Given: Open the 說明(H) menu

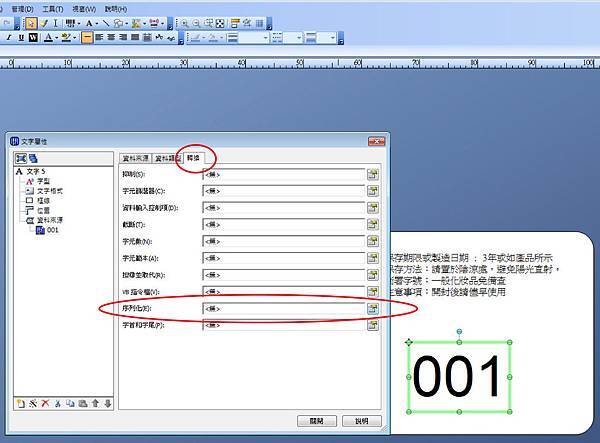Looking at the screenshot, I should [116, 9].
